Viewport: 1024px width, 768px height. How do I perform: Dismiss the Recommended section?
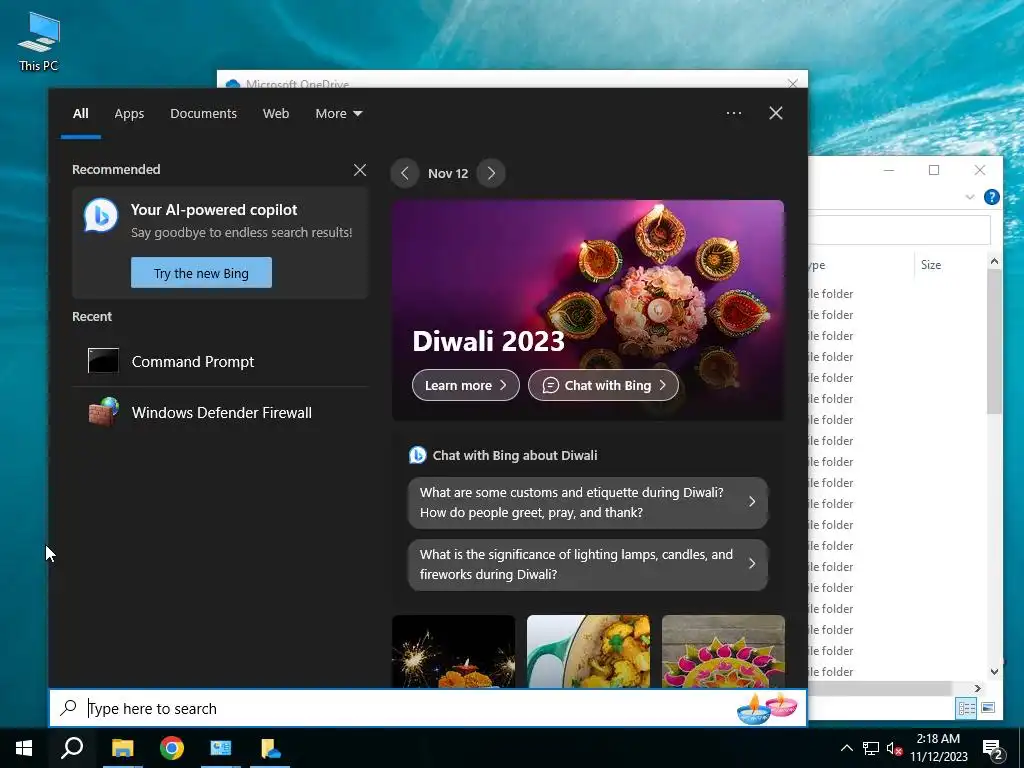(360, 170)
